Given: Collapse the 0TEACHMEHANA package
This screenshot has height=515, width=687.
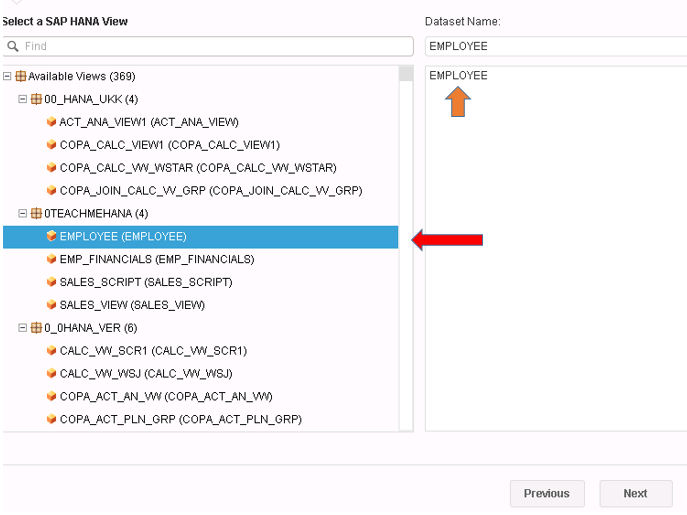Looking at the screenshot, I should pos(22,213).
